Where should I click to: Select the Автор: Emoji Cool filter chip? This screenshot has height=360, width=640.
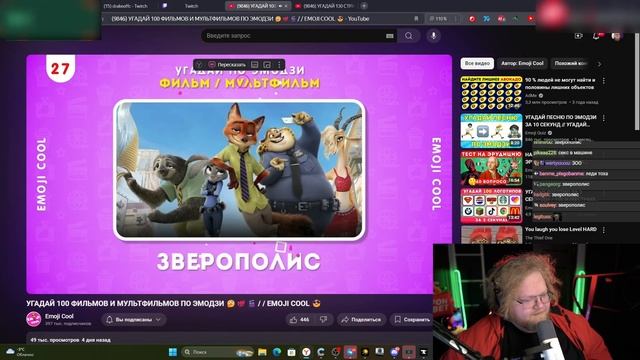[x=522, y=63]
